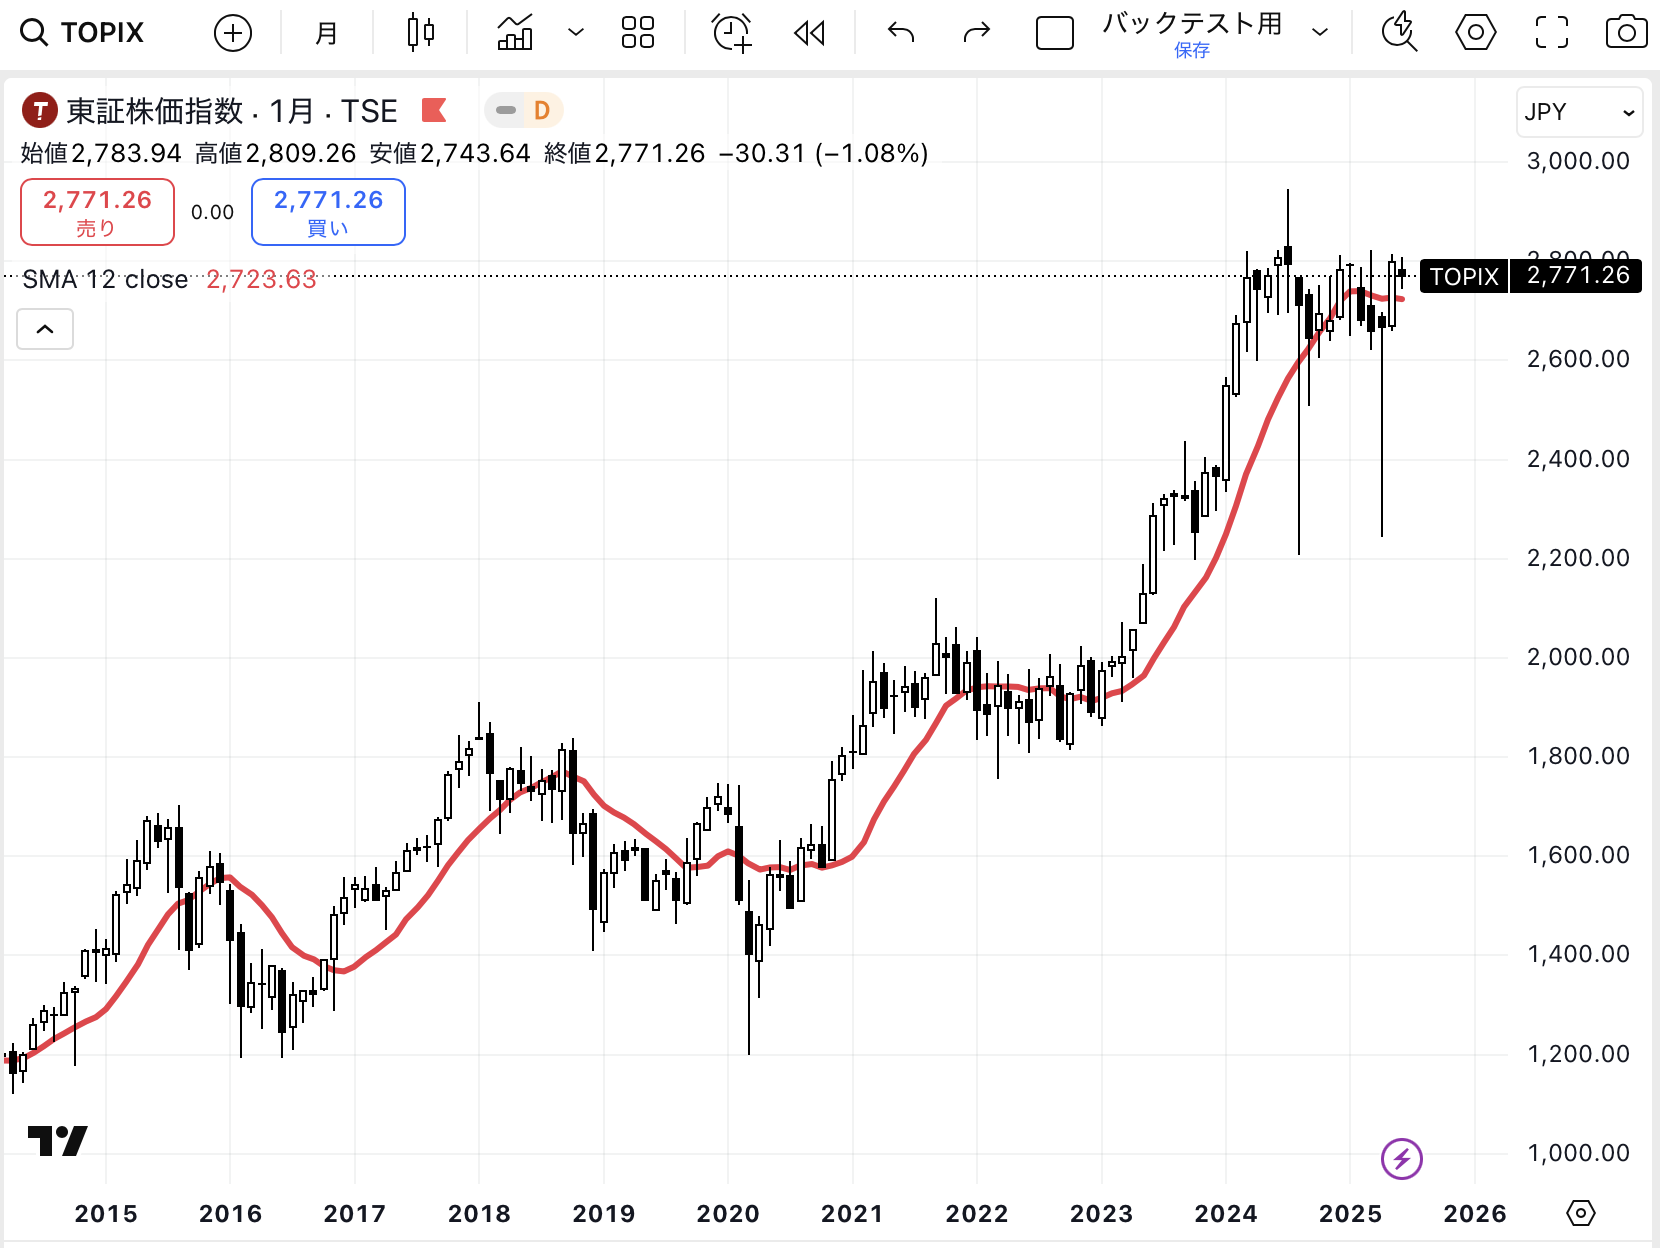Click the 3,000.00 price axis label

pos(1578,161)
